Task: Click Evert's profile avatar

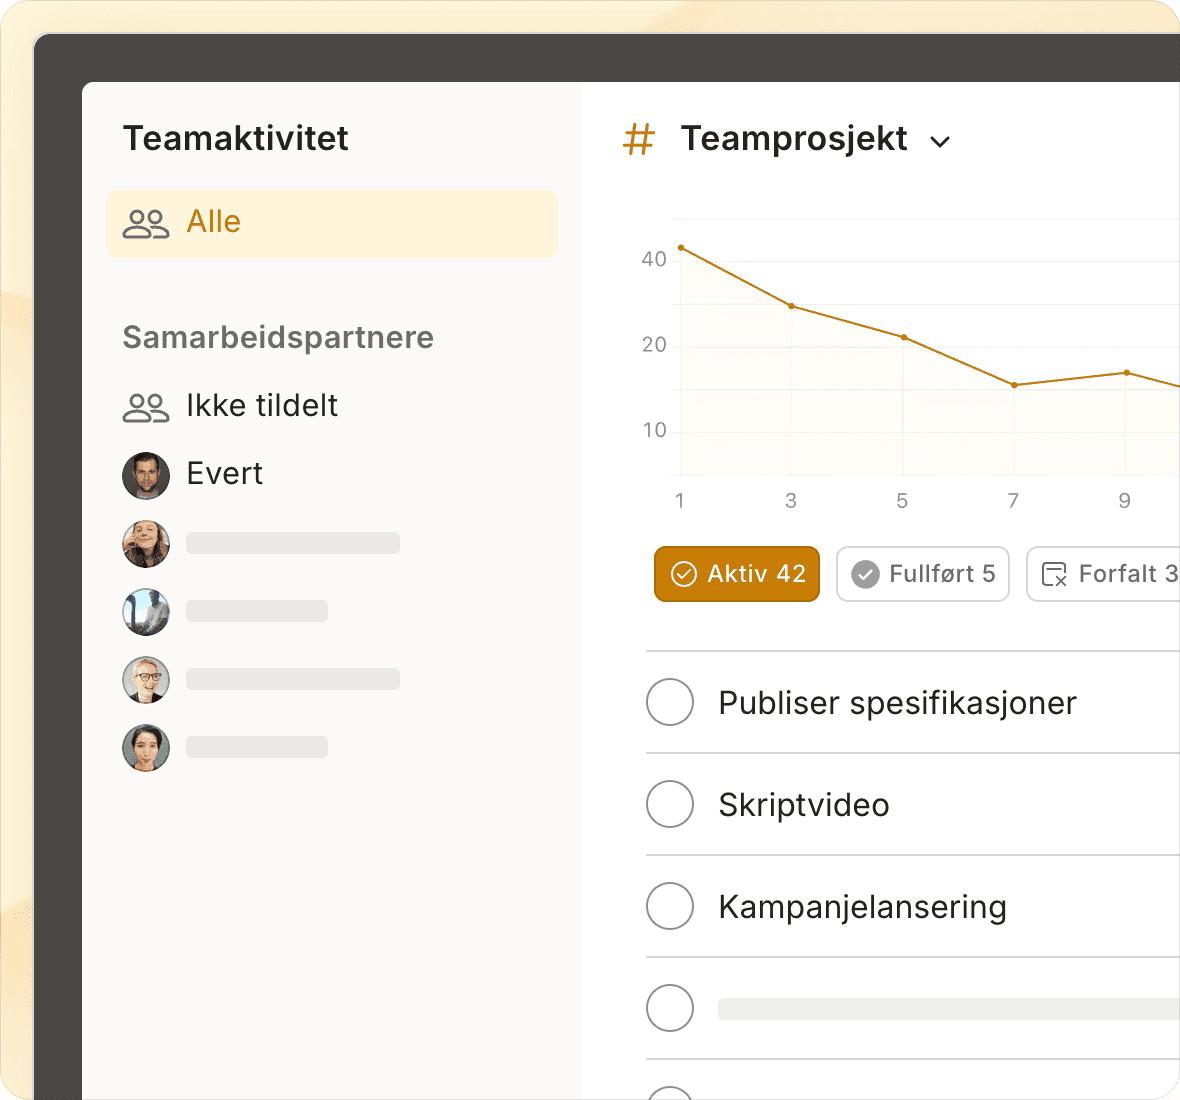Action: point(146,475)
